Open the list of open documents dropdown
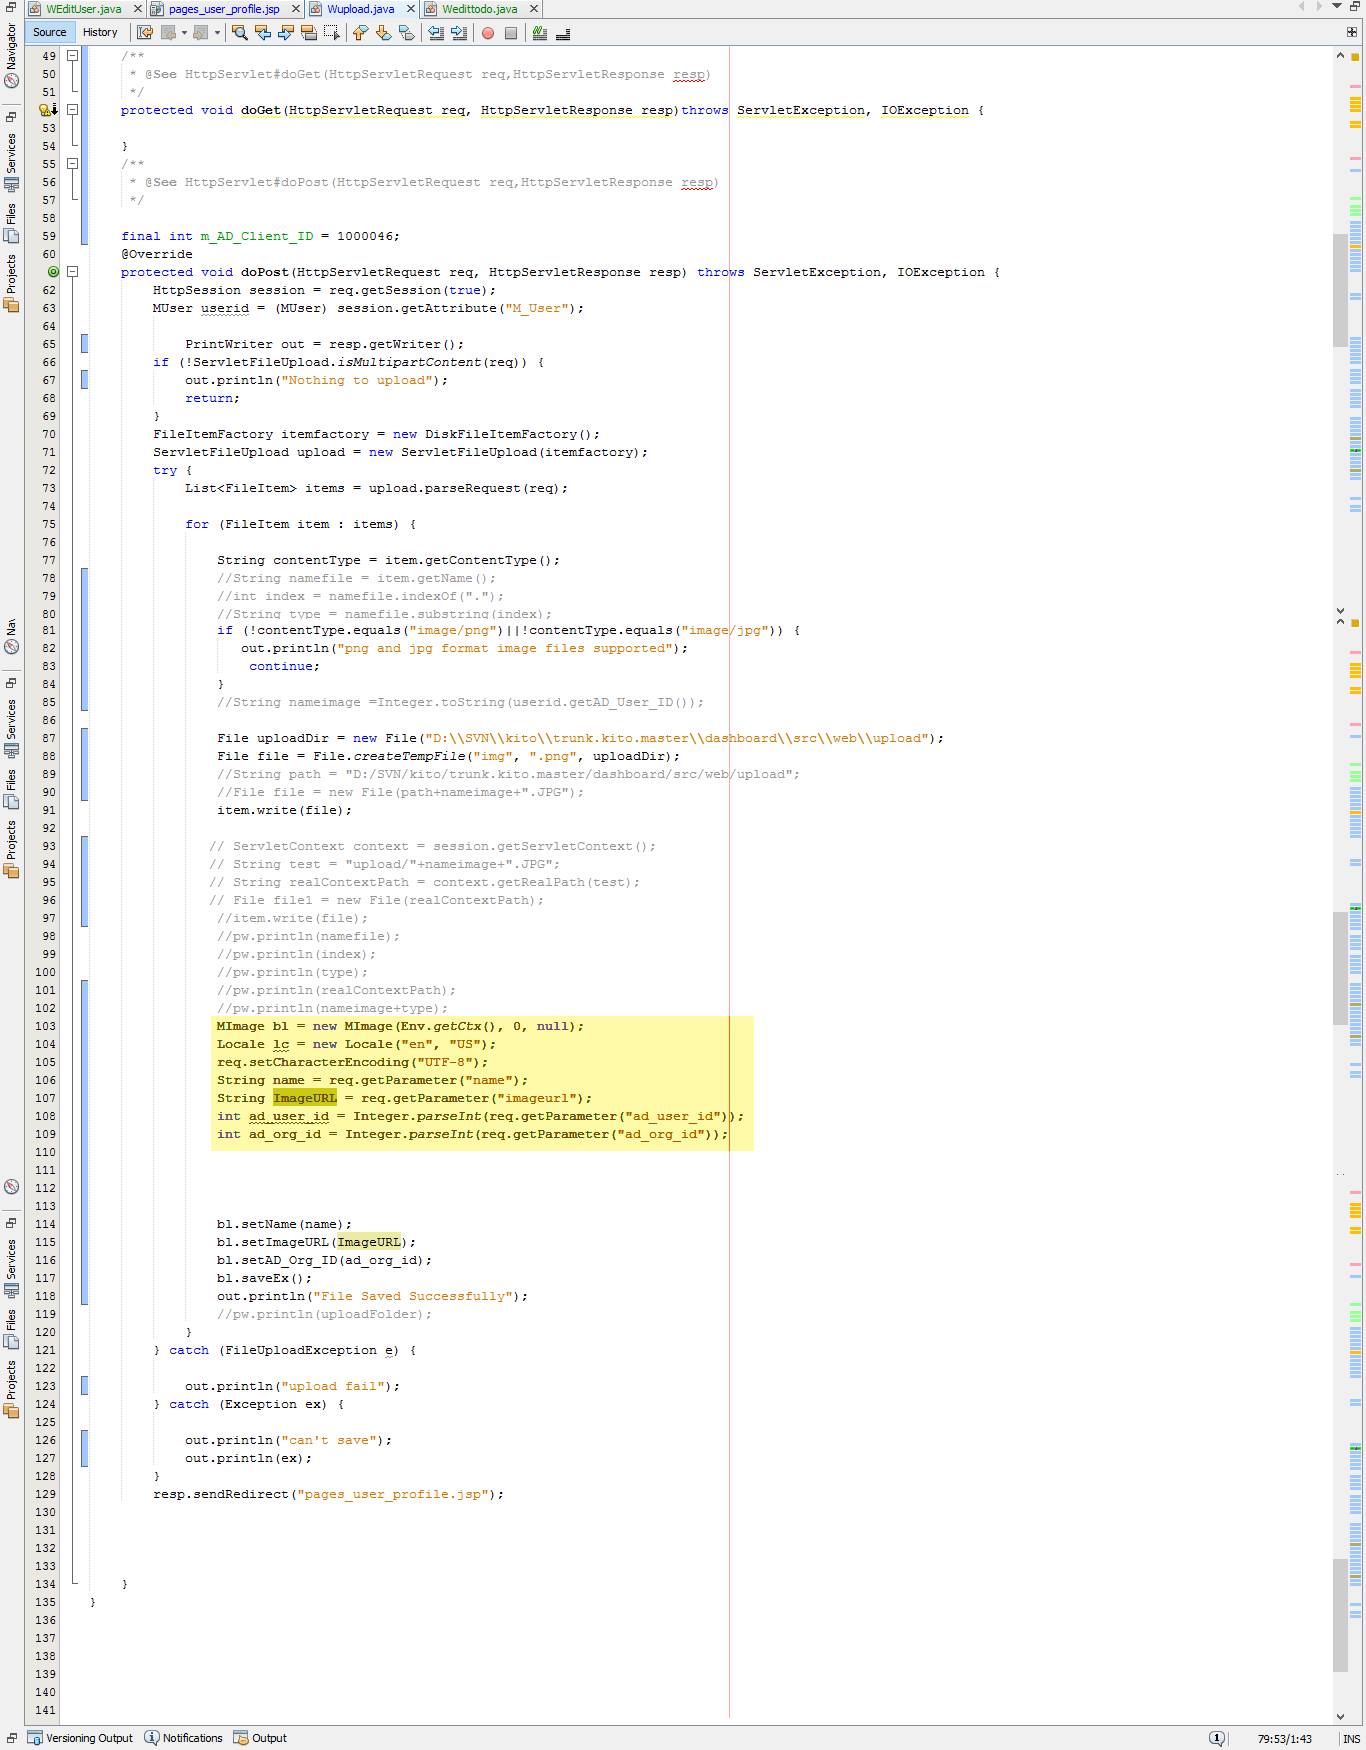 (x=1336, y=7)
